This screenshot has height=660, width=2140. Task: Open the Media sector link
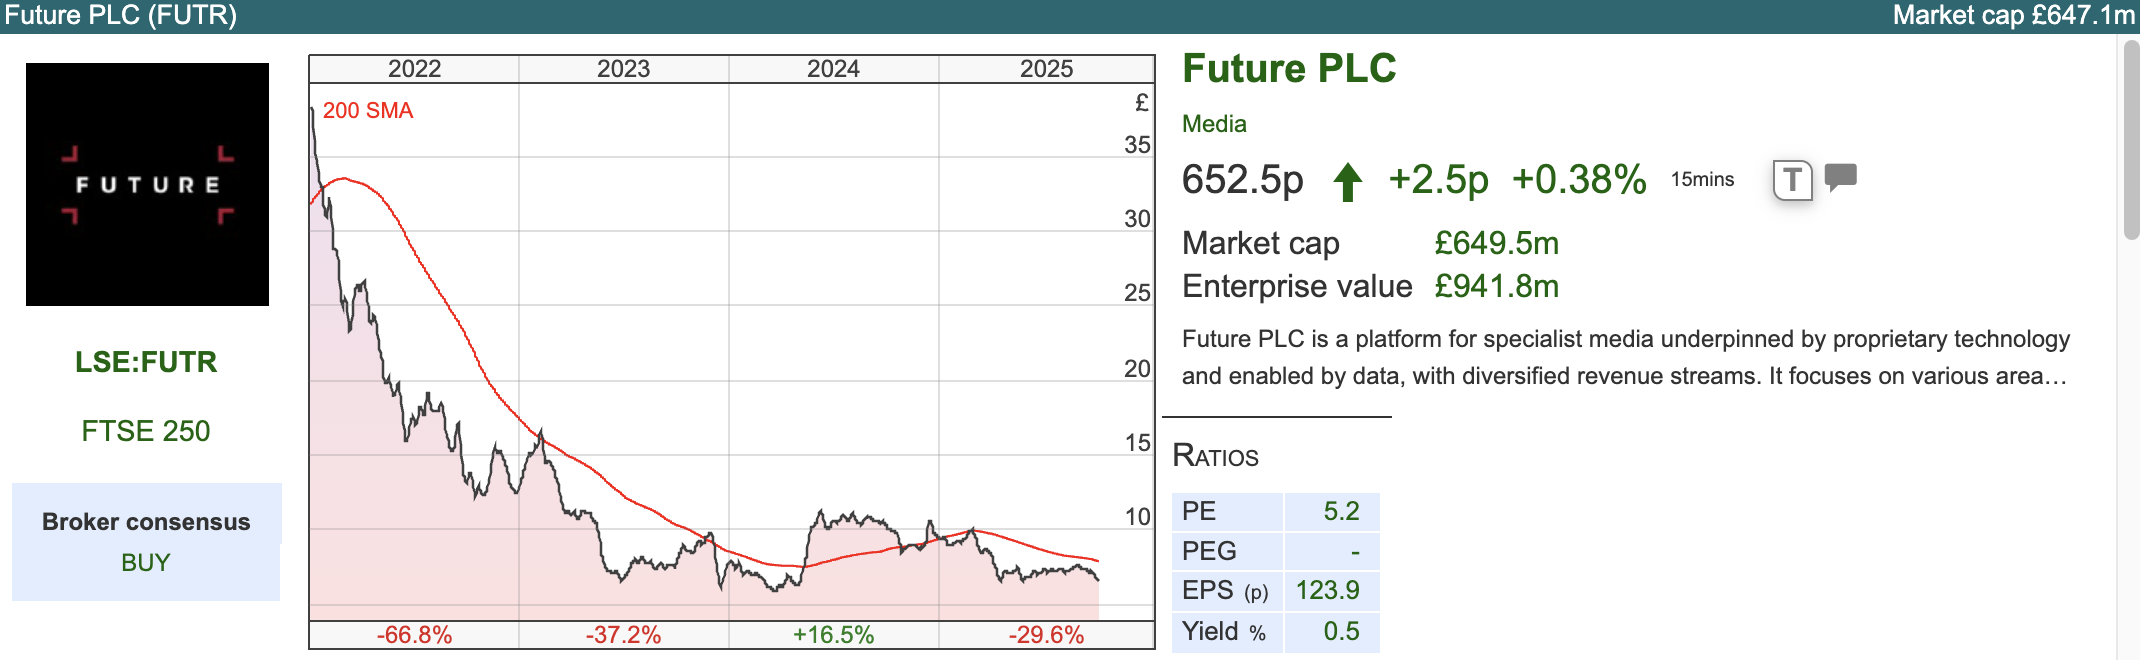pos(1214,124)
